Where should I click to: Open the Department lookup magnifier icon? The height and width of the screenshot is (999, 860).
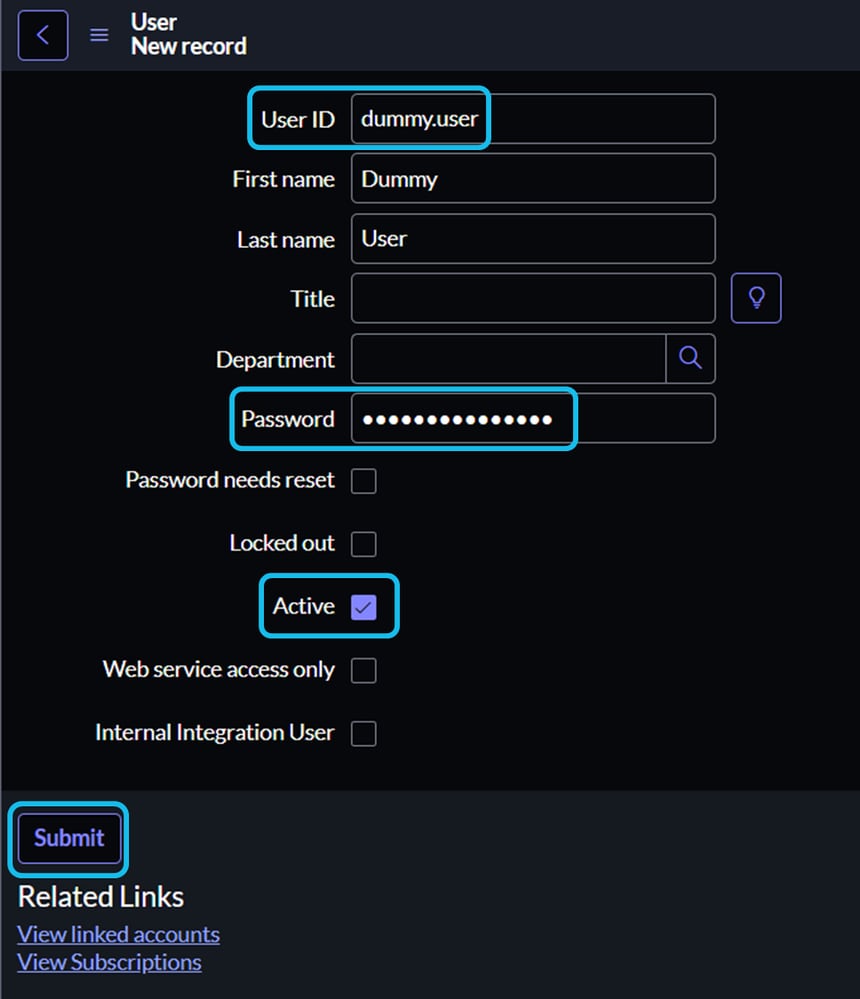[691, 358]
